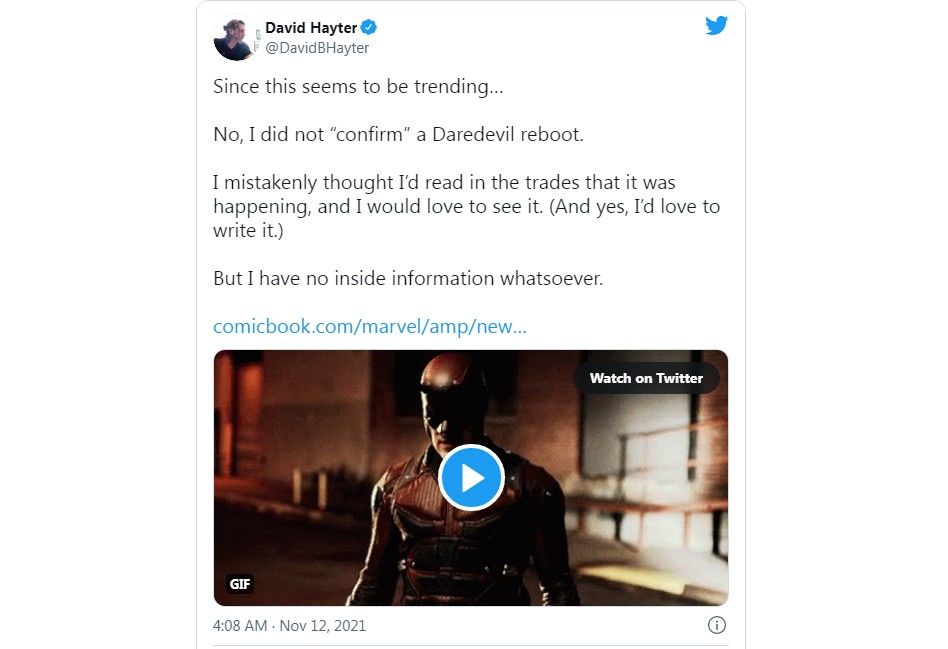Click the David Hayter display name
948x649 pixels.
(311, 28)
